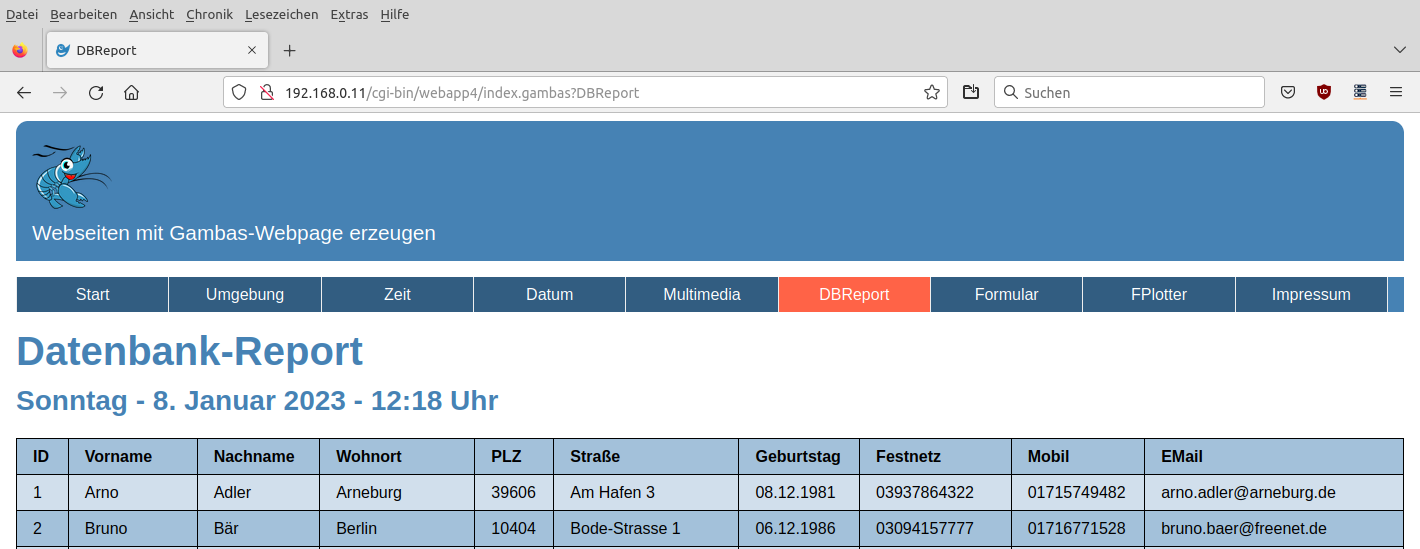This screenshot has width=1420, height=549.
Task: Open a new tab with plus button
Action: (289, 50)
